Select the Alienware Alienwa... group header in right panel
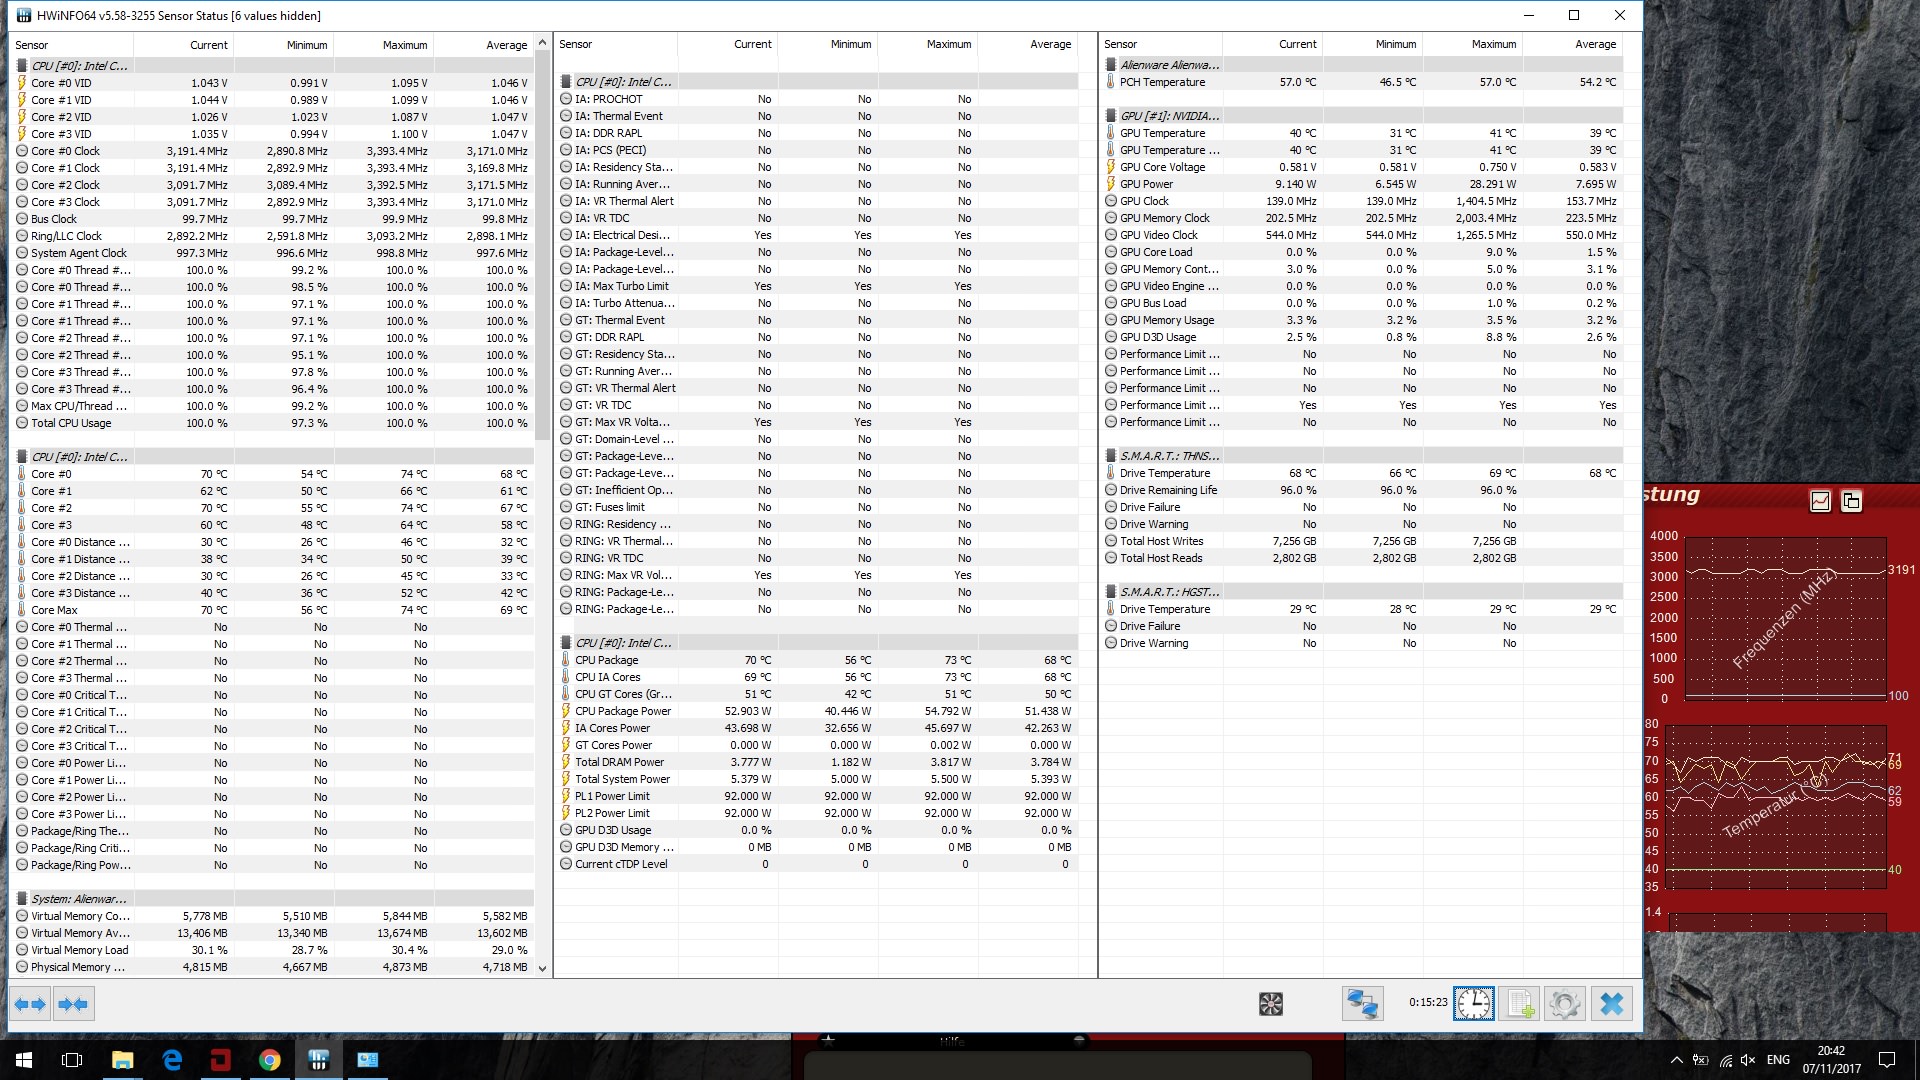The width and height of the screenshot is (1920, 1080). point(1362,65)
